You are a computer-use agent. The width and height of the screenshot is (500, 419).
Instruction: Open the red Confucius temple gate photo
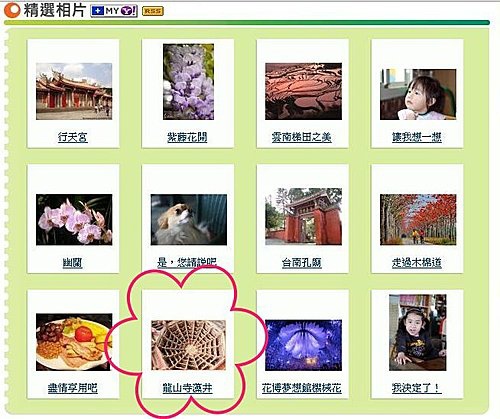pyautogui.click(x=303, y=217)
